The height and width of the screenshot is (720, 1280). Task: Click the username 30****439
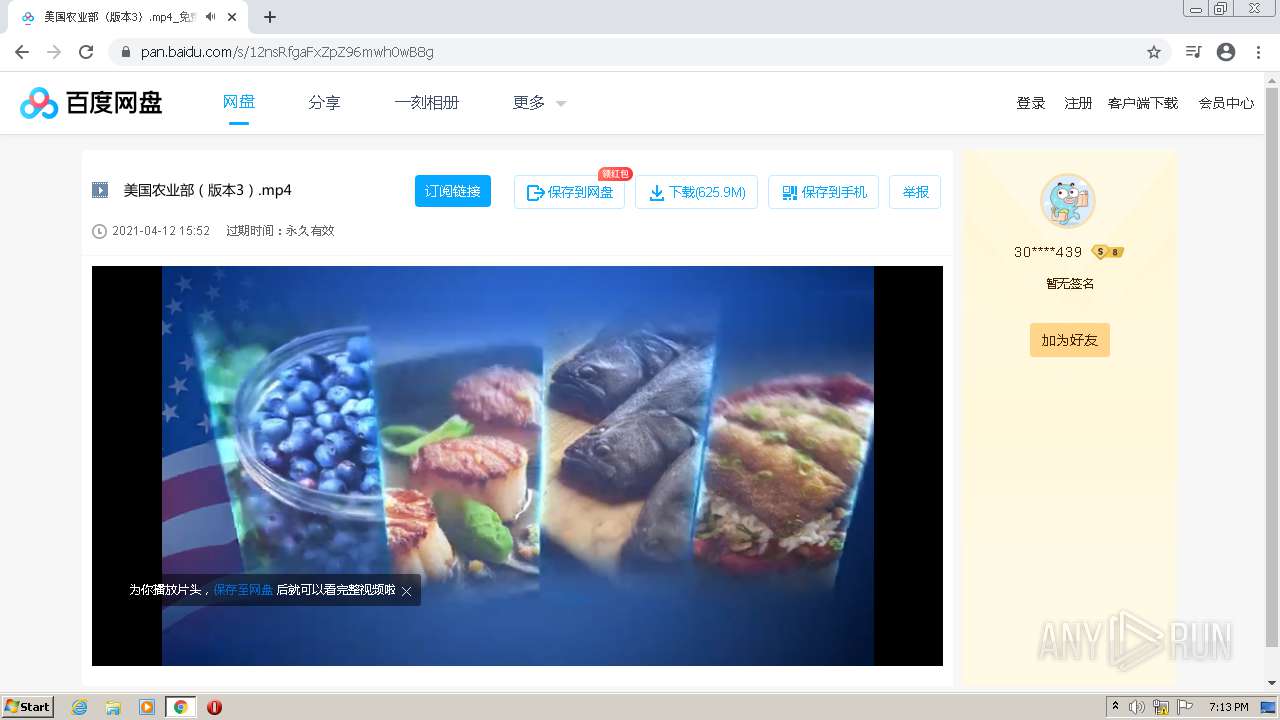tap(1048, 252)
